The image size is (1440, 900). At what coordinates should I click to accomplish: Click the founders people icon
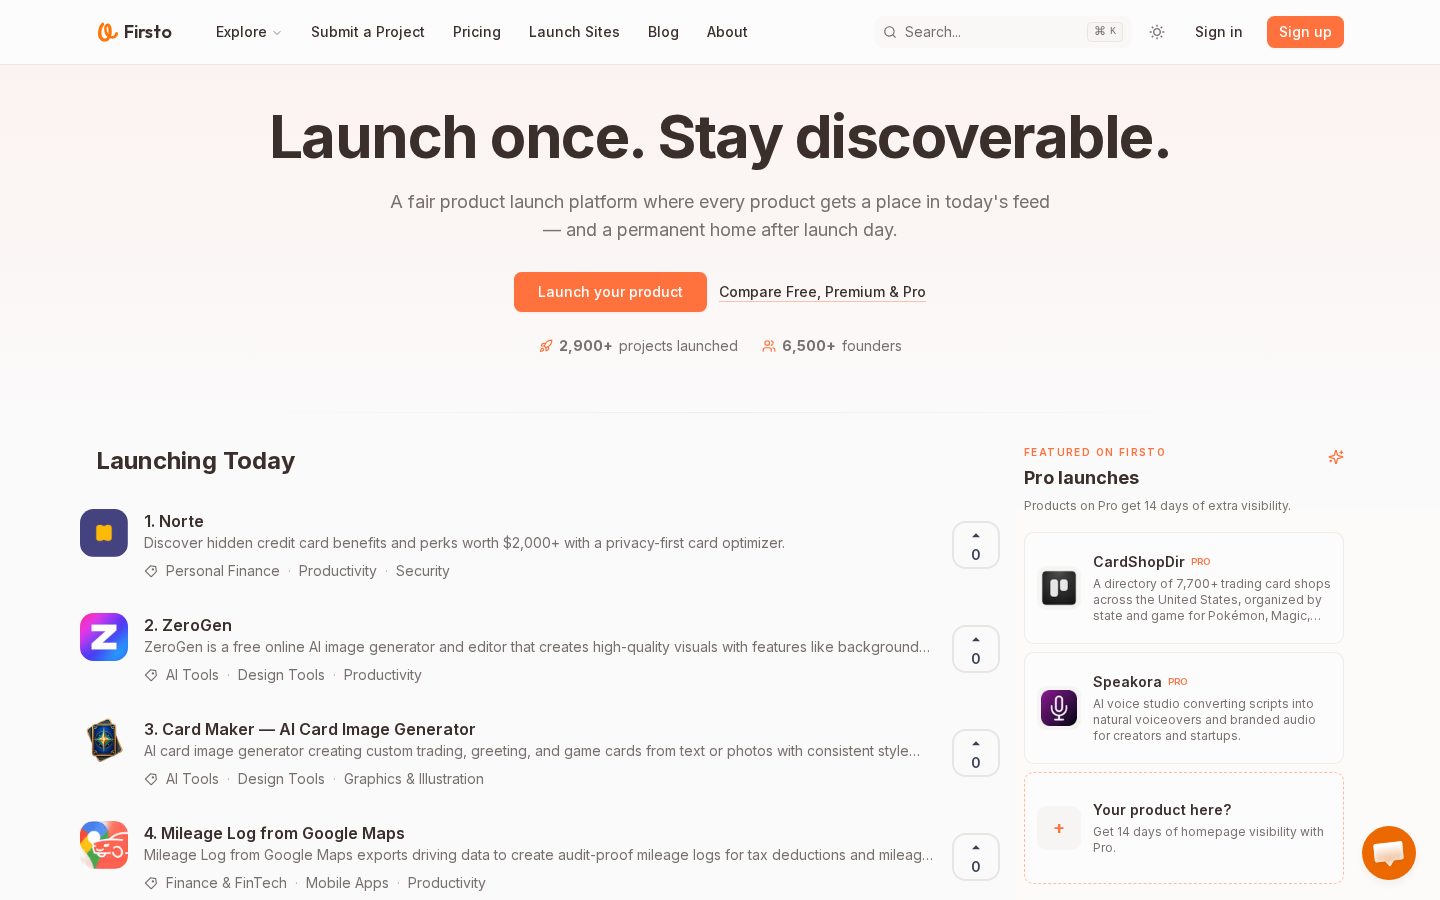(x=769, y=346)
